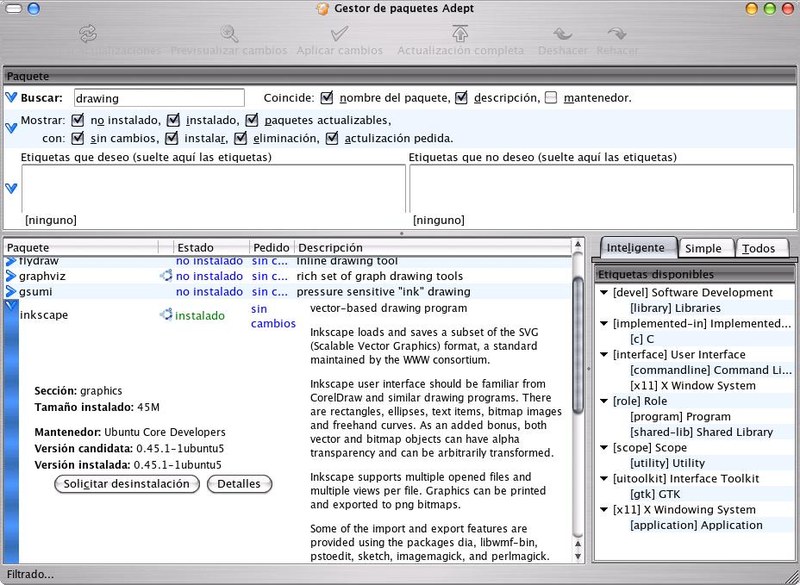Click the 'Solicitar desinstalación' button
This screenshot has height=585, width=800.
tap(127, 484)
